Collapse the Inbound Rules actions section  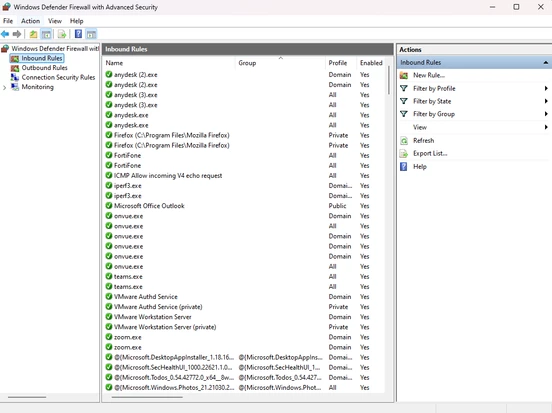click(x=546, y=63)
